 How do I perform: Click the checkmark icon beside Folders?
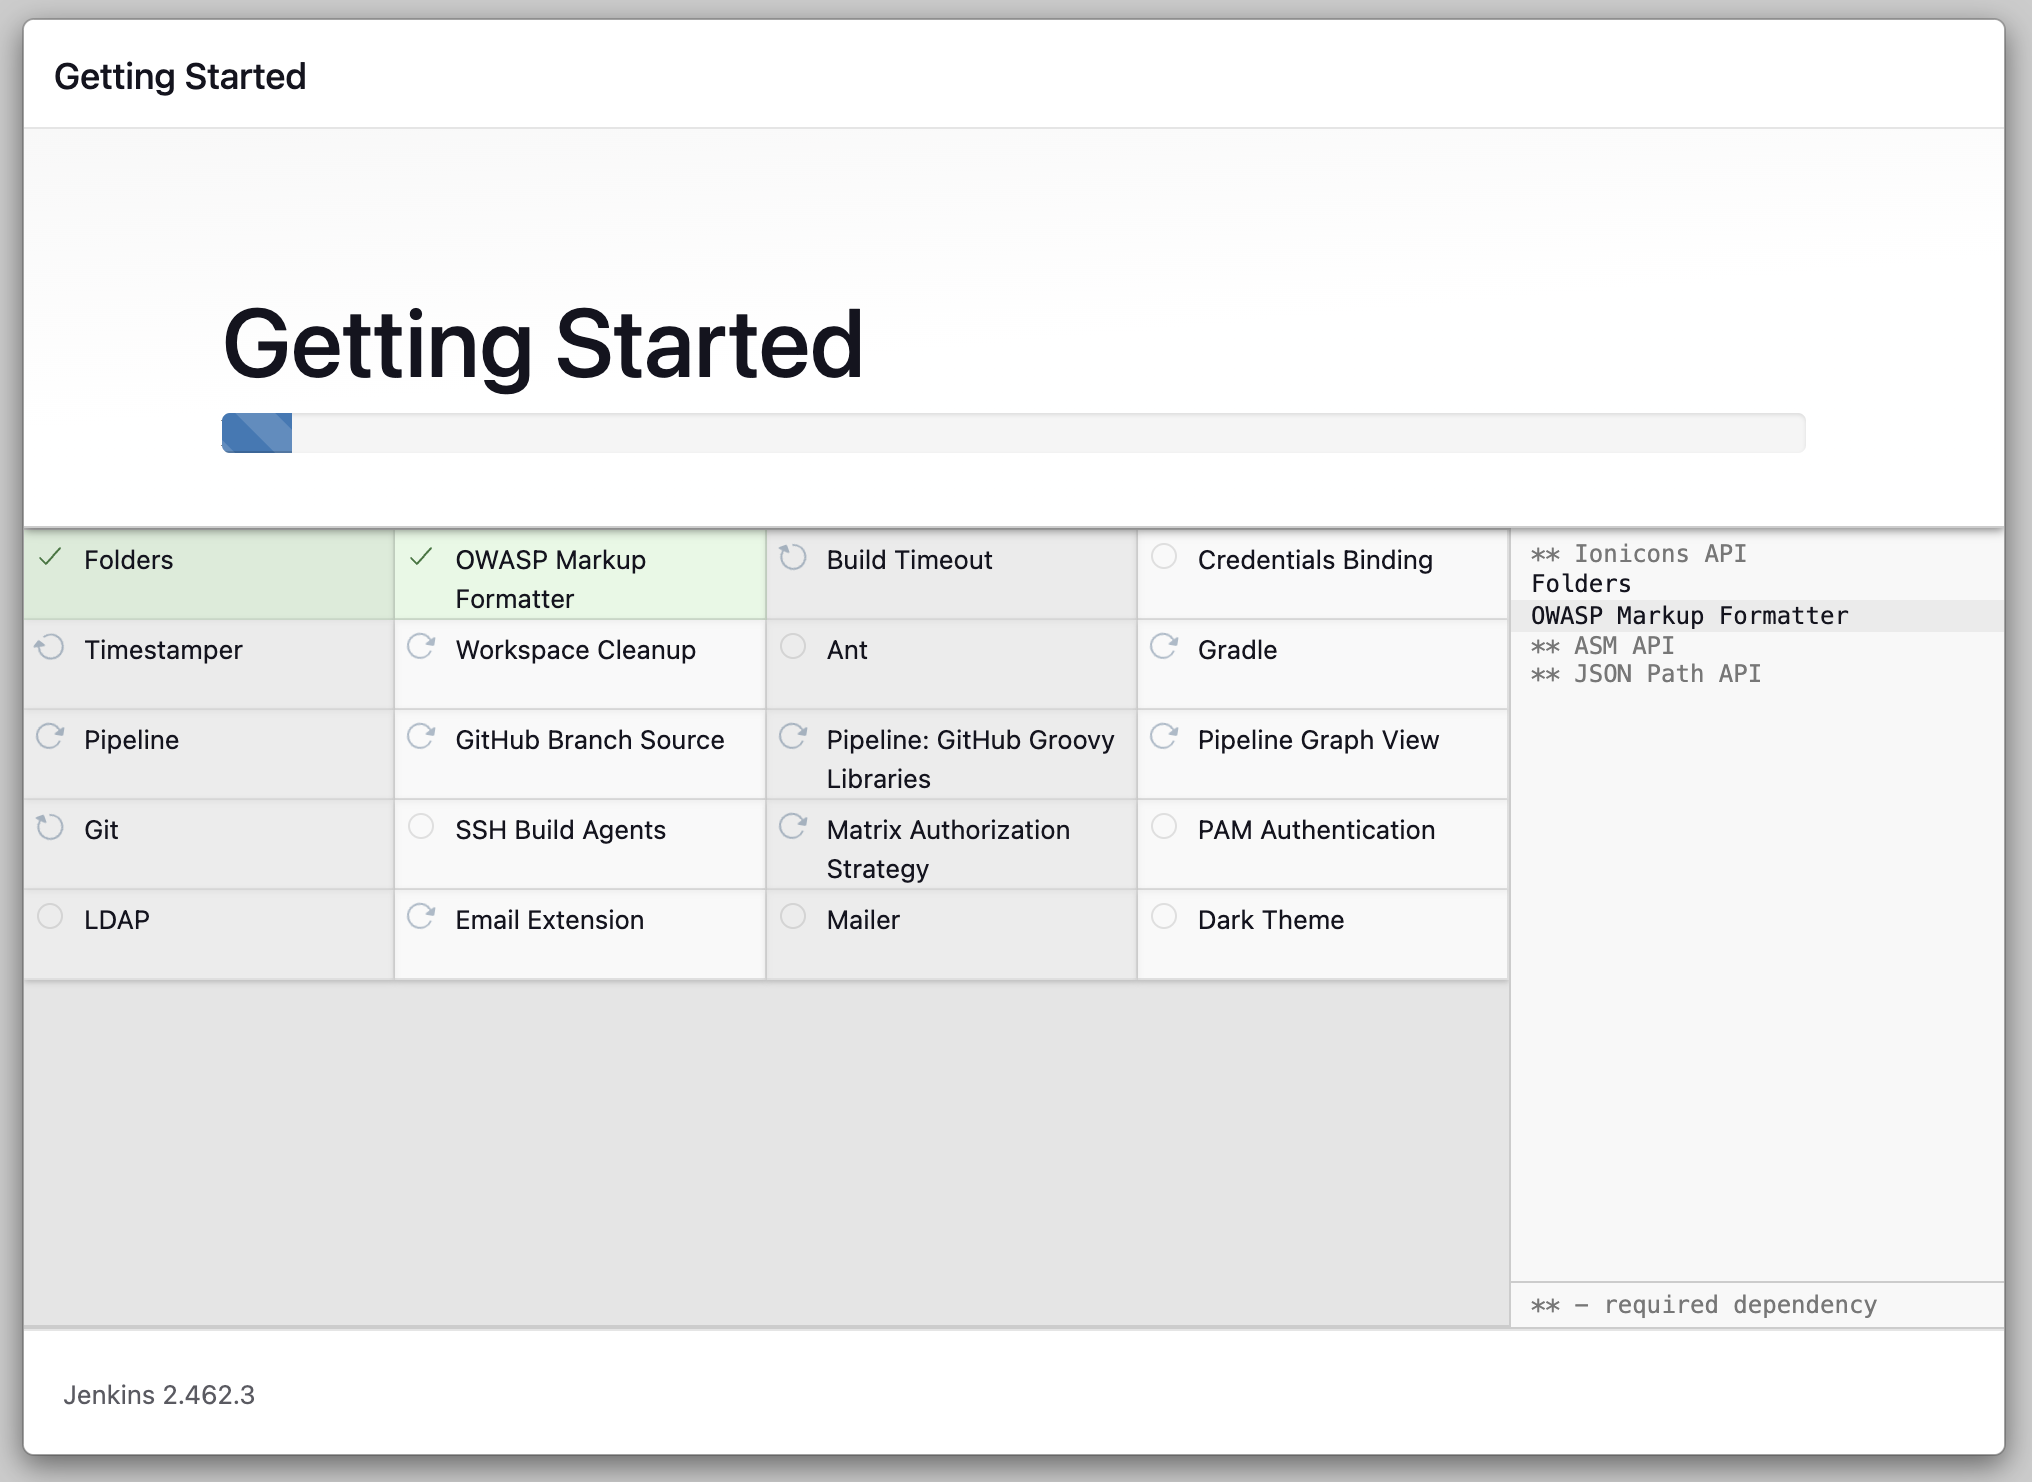click(50, 558)
